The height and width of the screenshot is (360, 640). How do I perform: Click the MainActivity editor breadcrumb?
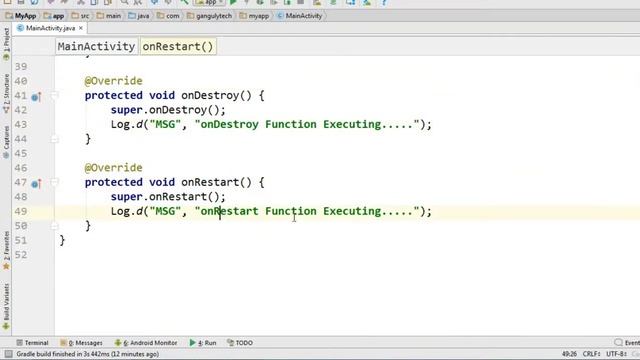(96, 47)
